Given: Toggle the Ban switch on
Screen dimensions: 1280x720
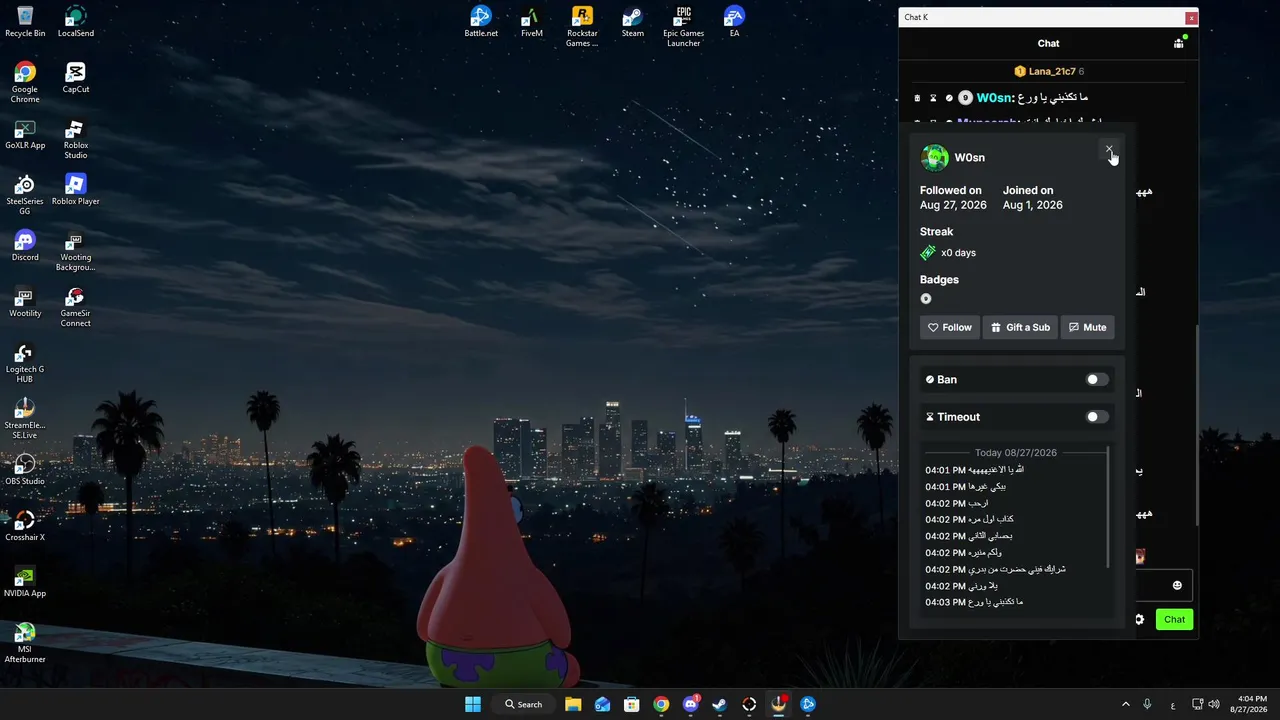Looking at the screenshot, I should 1097,380.
